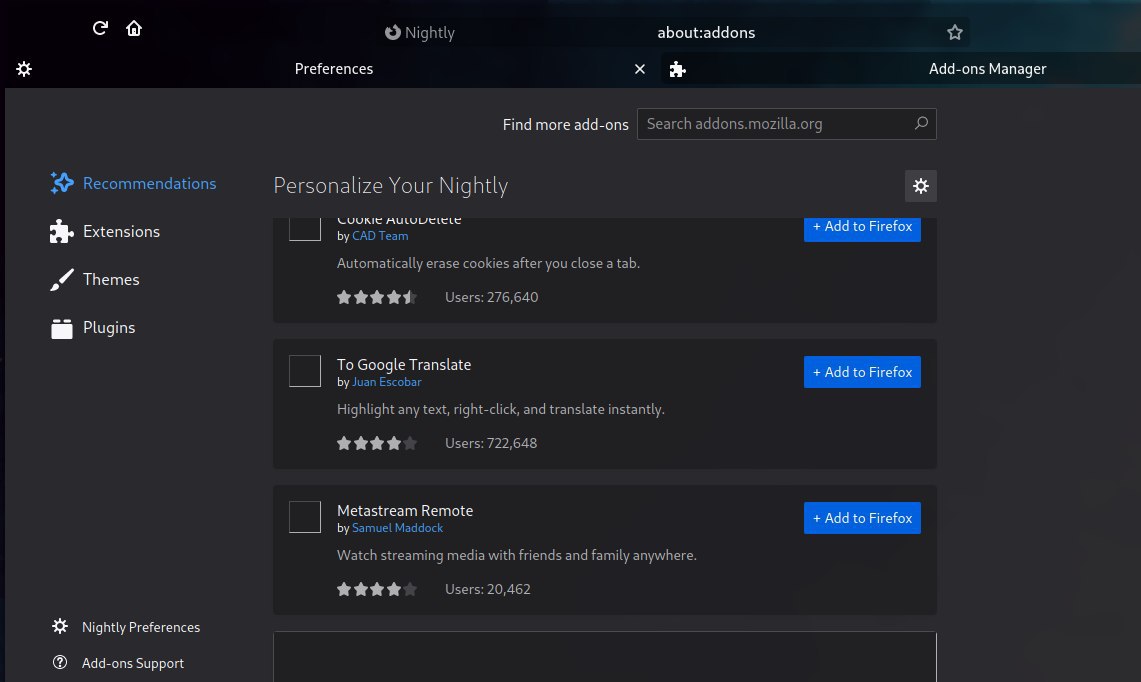The image size is (1141, 682).
Task: Click the Preferences tab gear icon
Action: [24, 69]
